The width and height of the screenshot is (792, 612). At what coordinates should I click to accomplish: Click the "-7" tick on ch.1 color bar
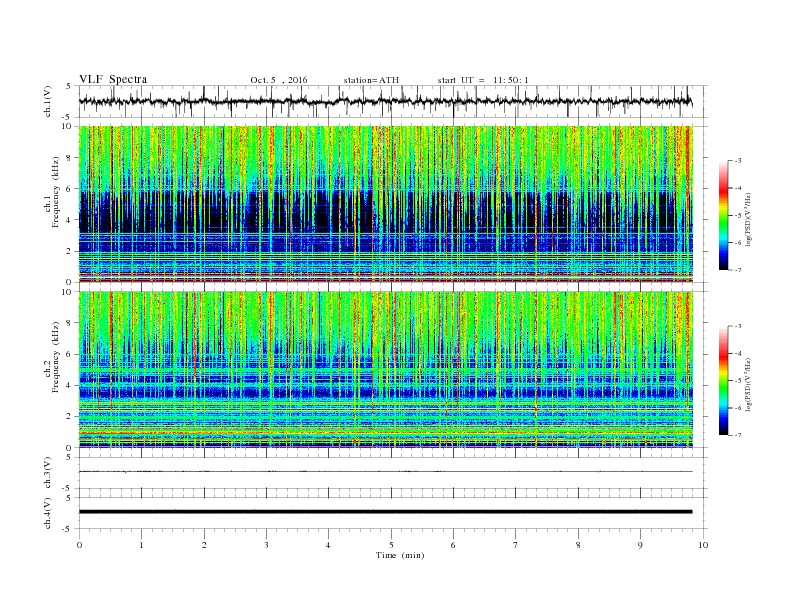coord(738,270)
